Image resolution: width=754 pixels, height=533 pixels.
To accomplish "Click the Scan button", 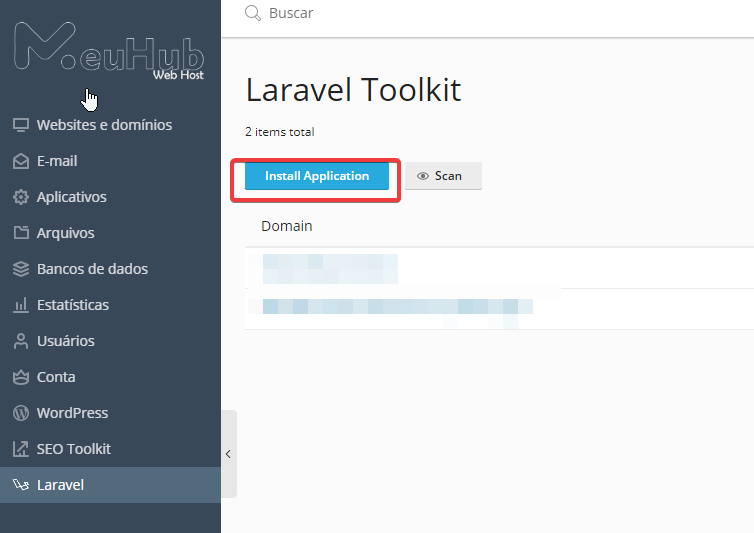I will click(443, 176).
